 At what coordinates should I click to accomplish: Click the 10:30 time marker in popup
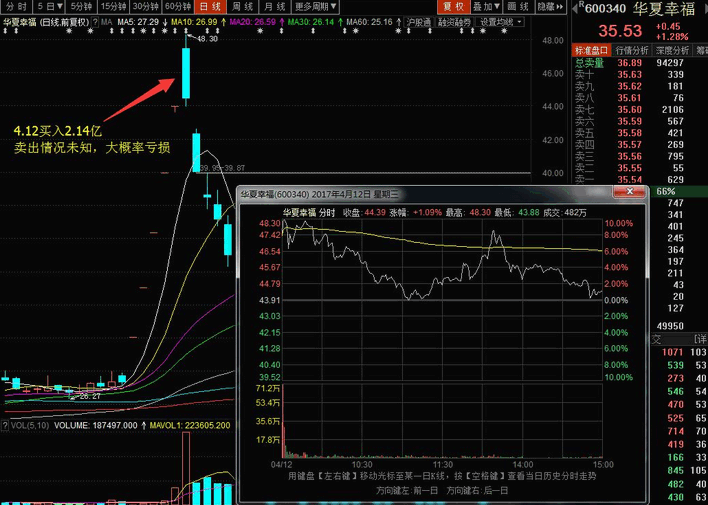tap(362, 464)
